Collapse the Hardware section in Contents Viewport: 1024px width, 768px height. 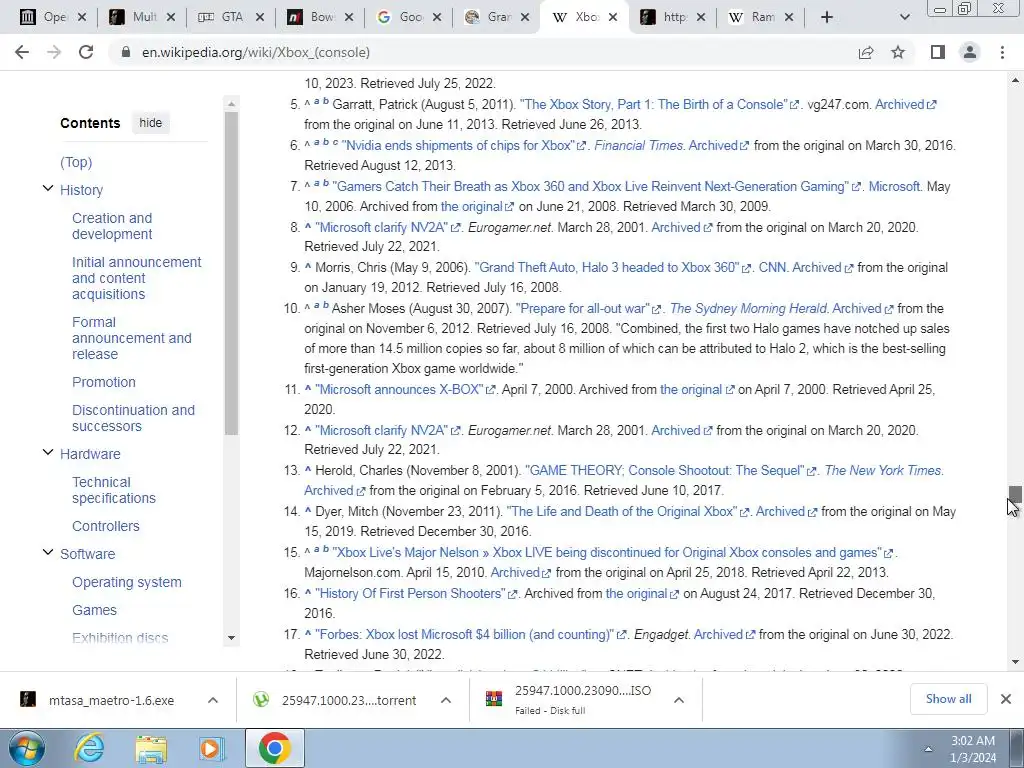48,453
